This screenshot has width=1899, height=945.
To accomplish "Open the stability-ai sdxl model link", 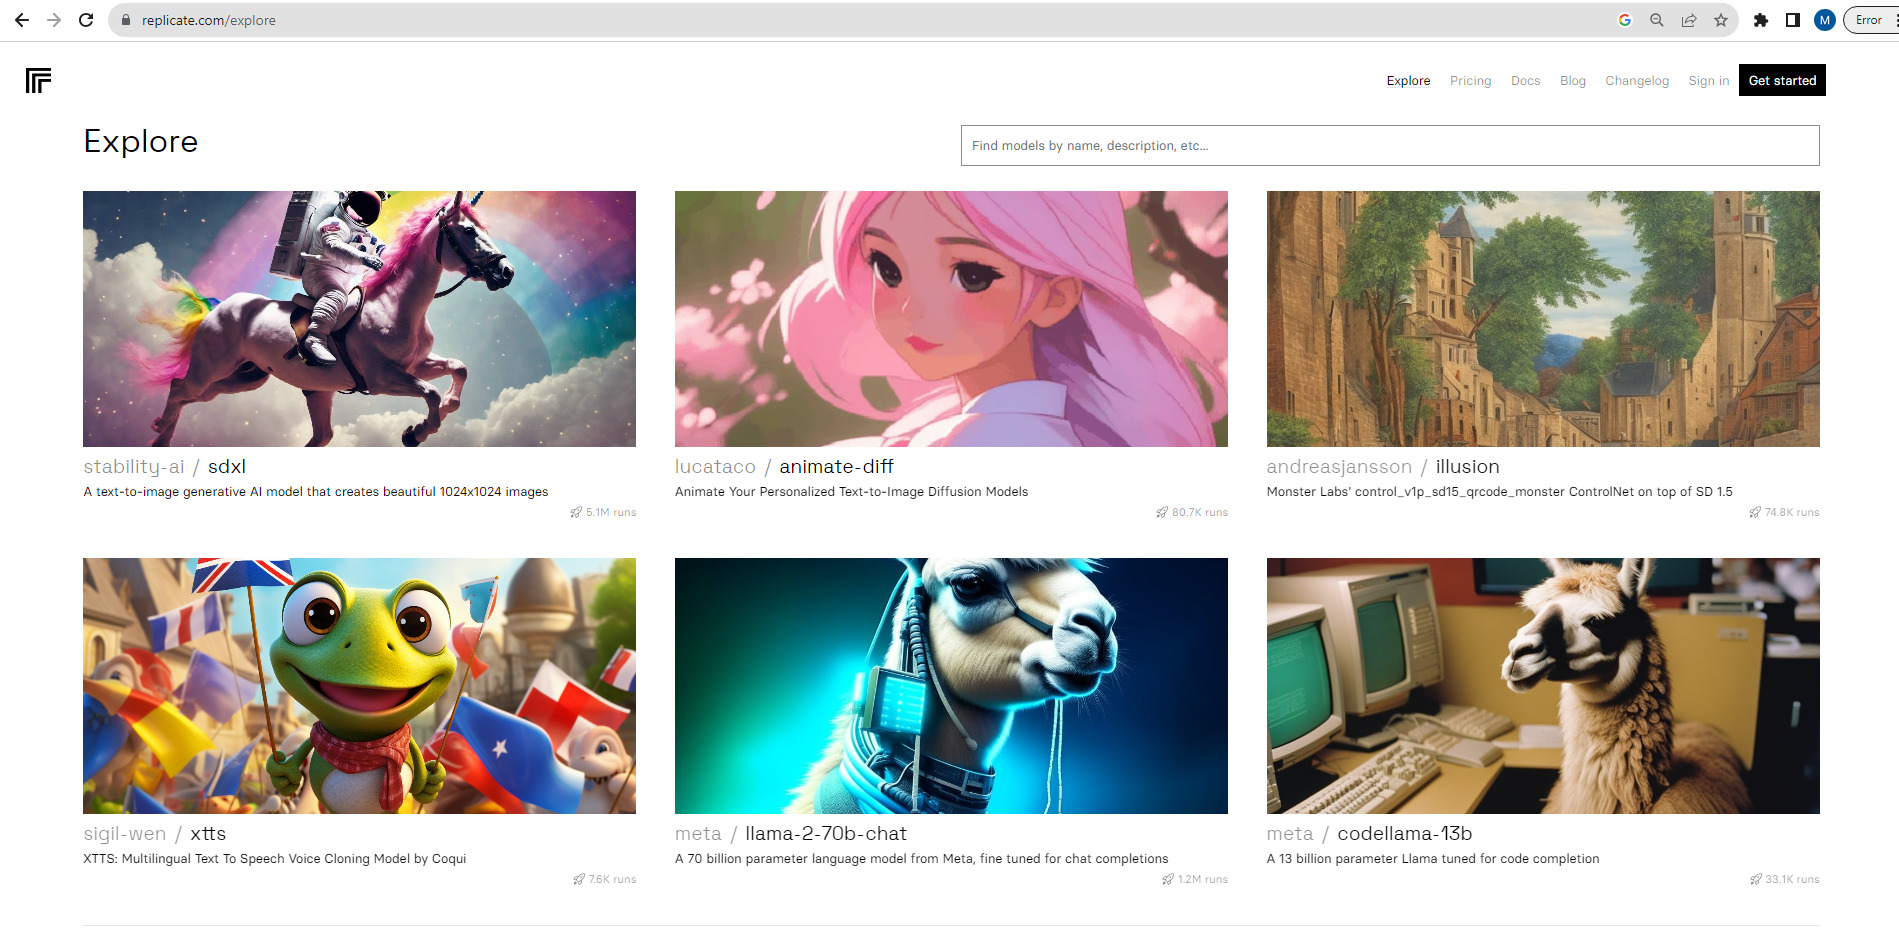I will (226, 467).
